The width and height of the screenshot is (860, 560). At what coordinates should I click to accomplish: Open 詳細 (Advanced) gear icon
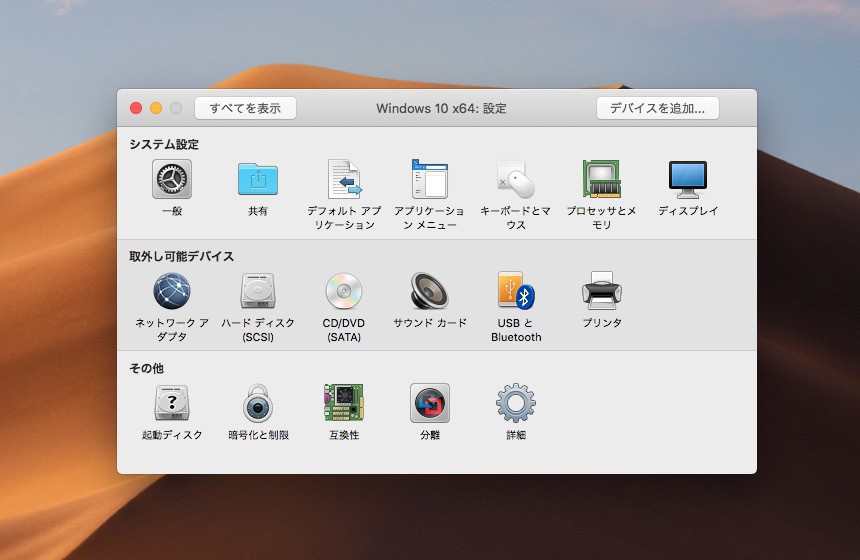click(516, 403)
